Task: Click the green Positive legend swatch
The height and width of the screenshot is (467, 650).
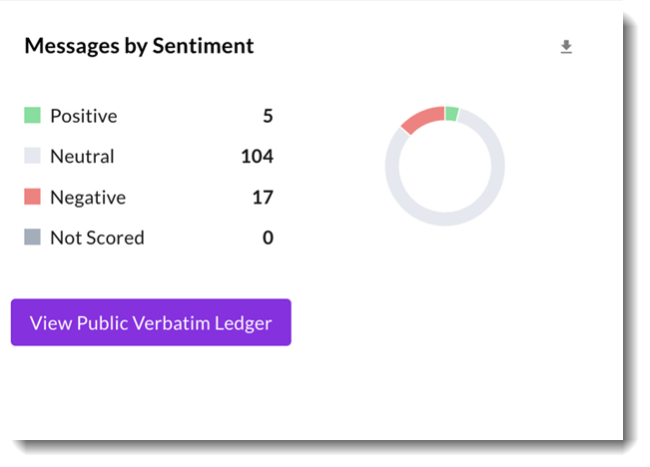Action: point(32,116)
